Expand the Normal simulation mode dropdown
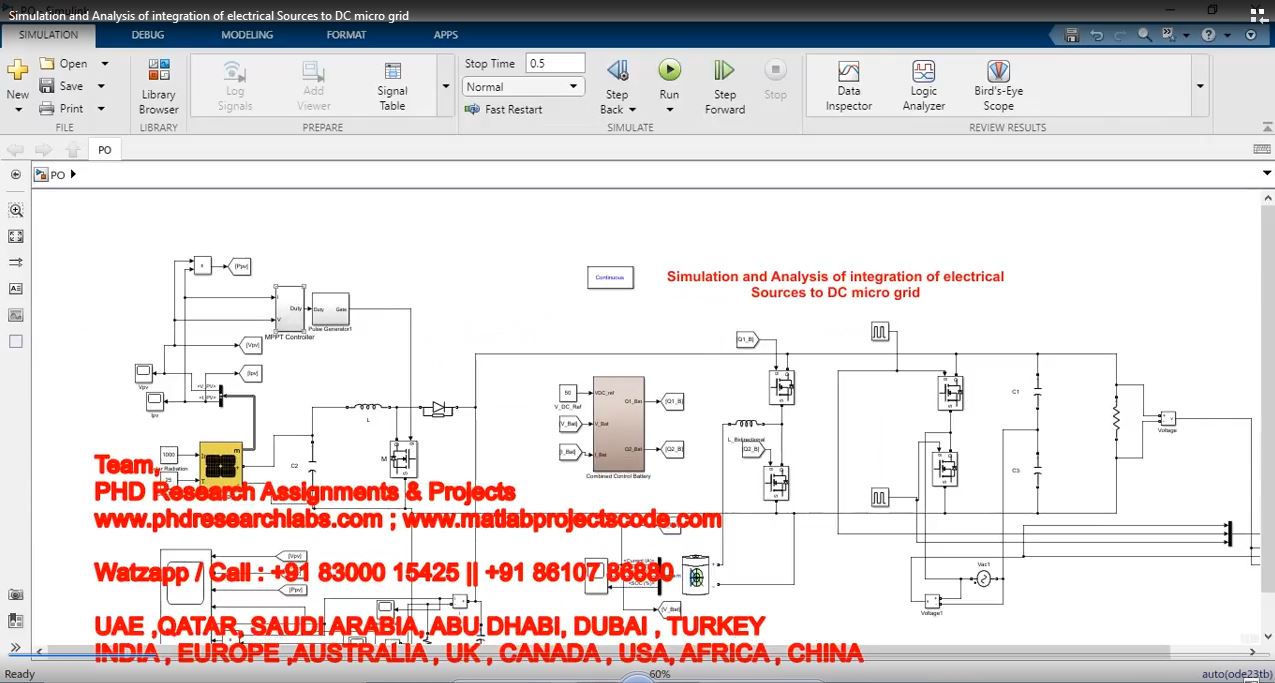 pos(523,87)
